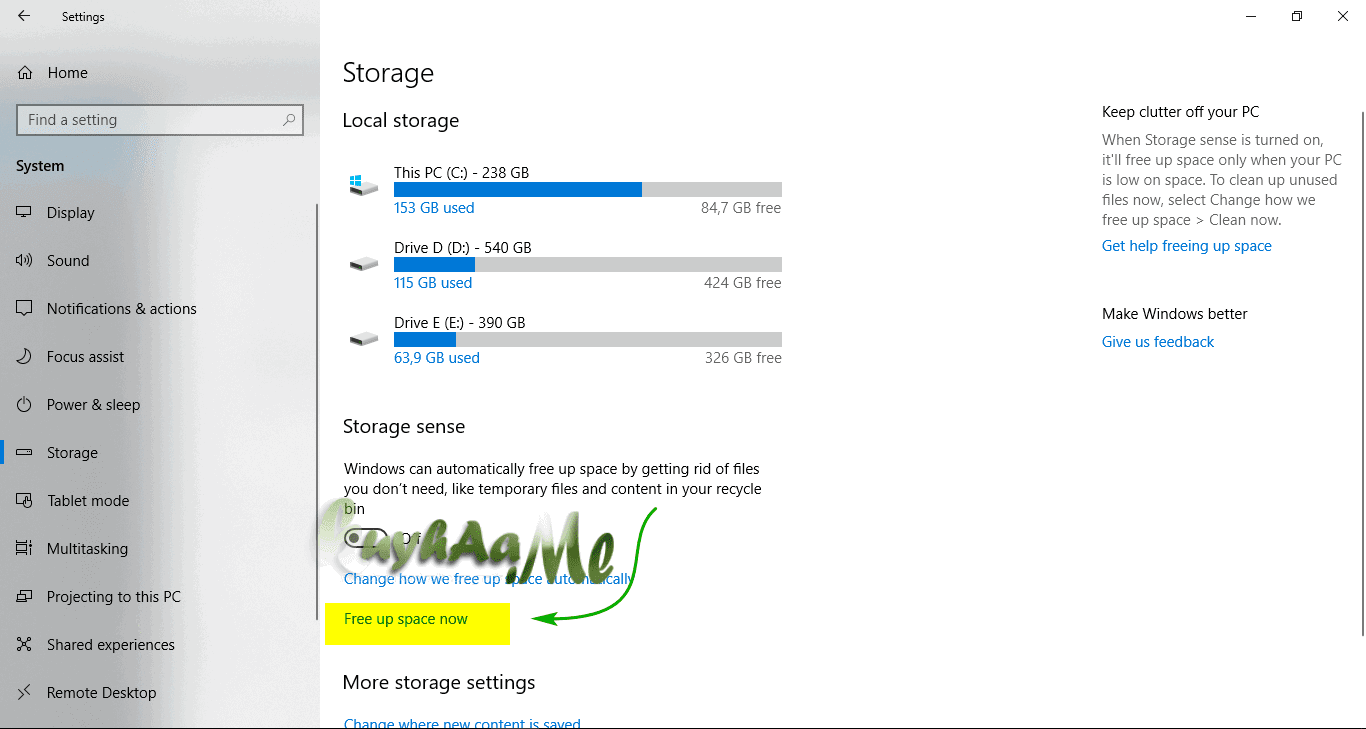The width and height of the screenshot is (1366, 729).
Task: Click the Home icon in sidebar
Action: (25, 73)
